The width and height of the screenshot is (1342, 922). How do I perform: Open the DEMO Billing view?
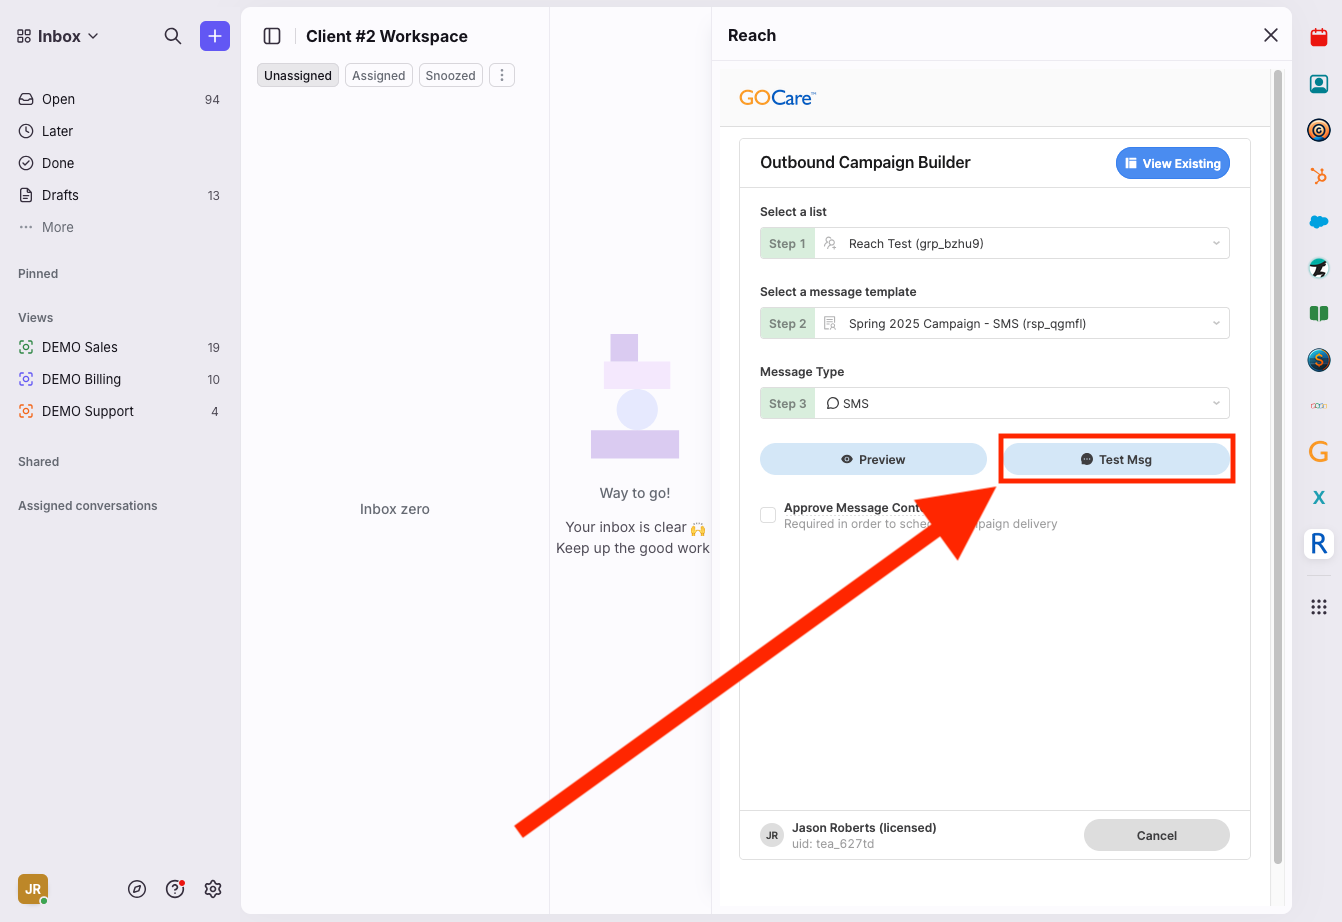point(81,380)
